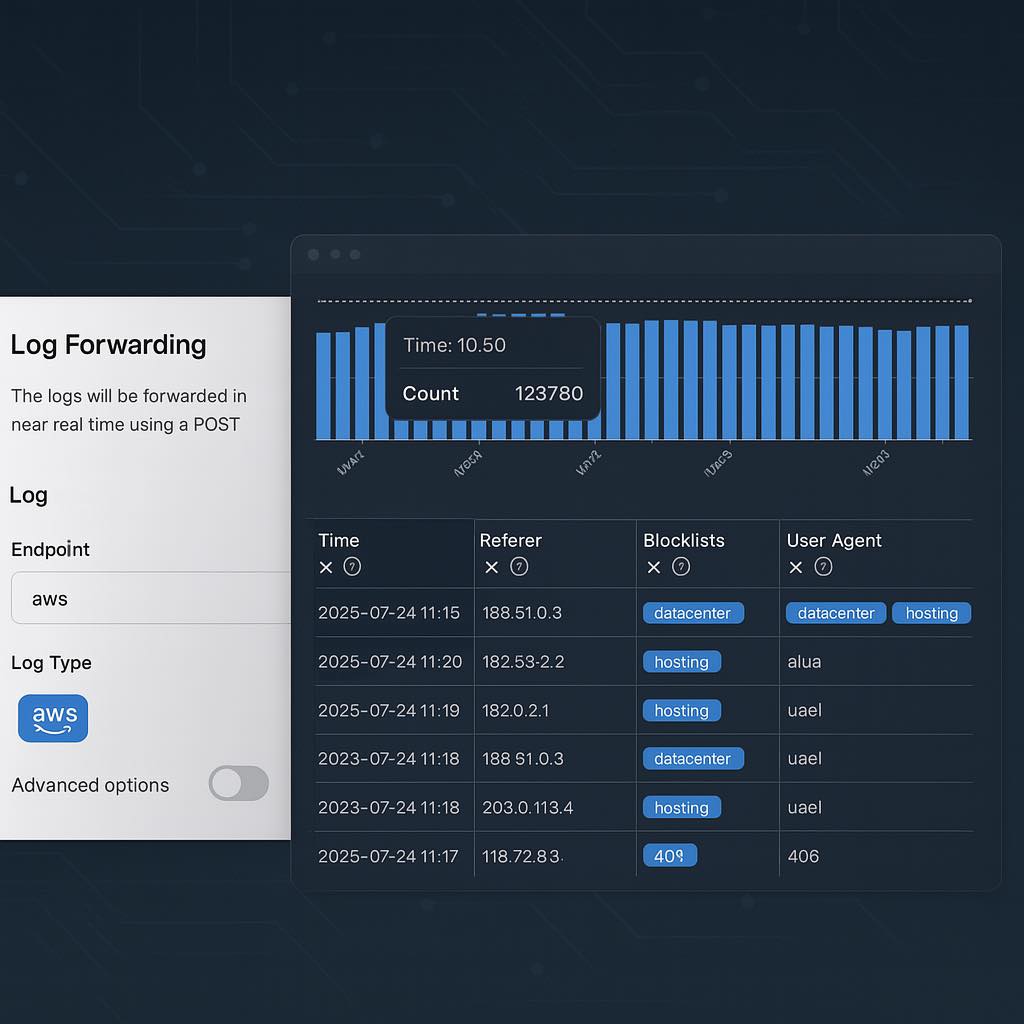Click timestamp 2025-07-24 11:19

click(x=389, y=711)
